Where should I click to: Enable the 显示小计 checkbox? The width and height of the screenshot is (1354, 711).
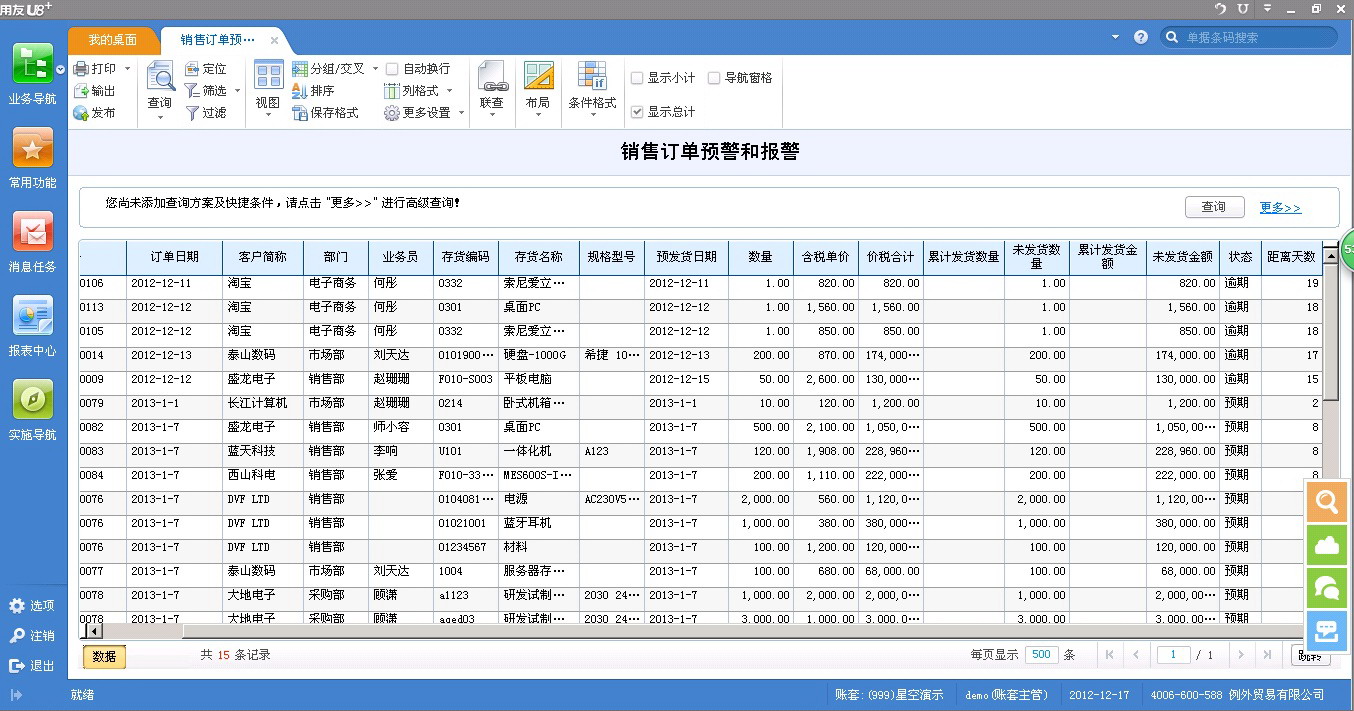click(x=637, y=78)
